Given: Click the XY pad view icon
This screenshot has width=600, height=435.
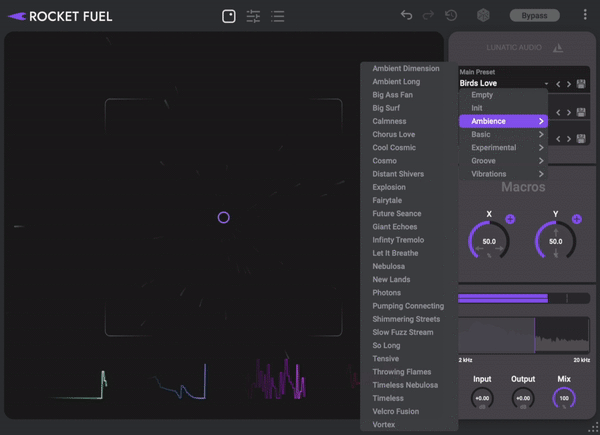Looking at the screenshot, I should [229, 16].
